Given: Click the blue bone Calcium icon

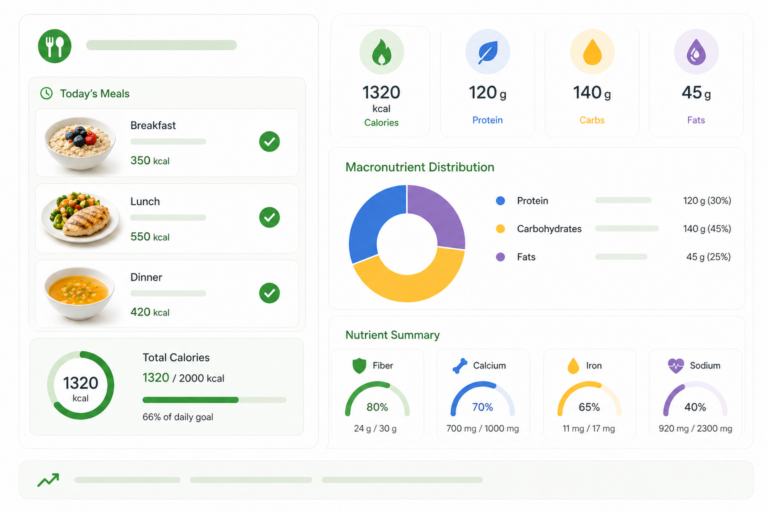Looking at the screenshot, I should pos(460,366).
